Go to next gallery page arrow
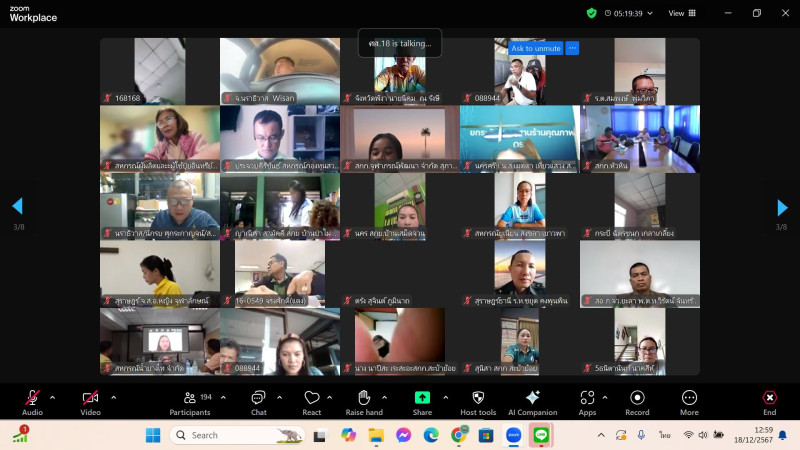Screen dimensions: 800x450 coord(782,207)
